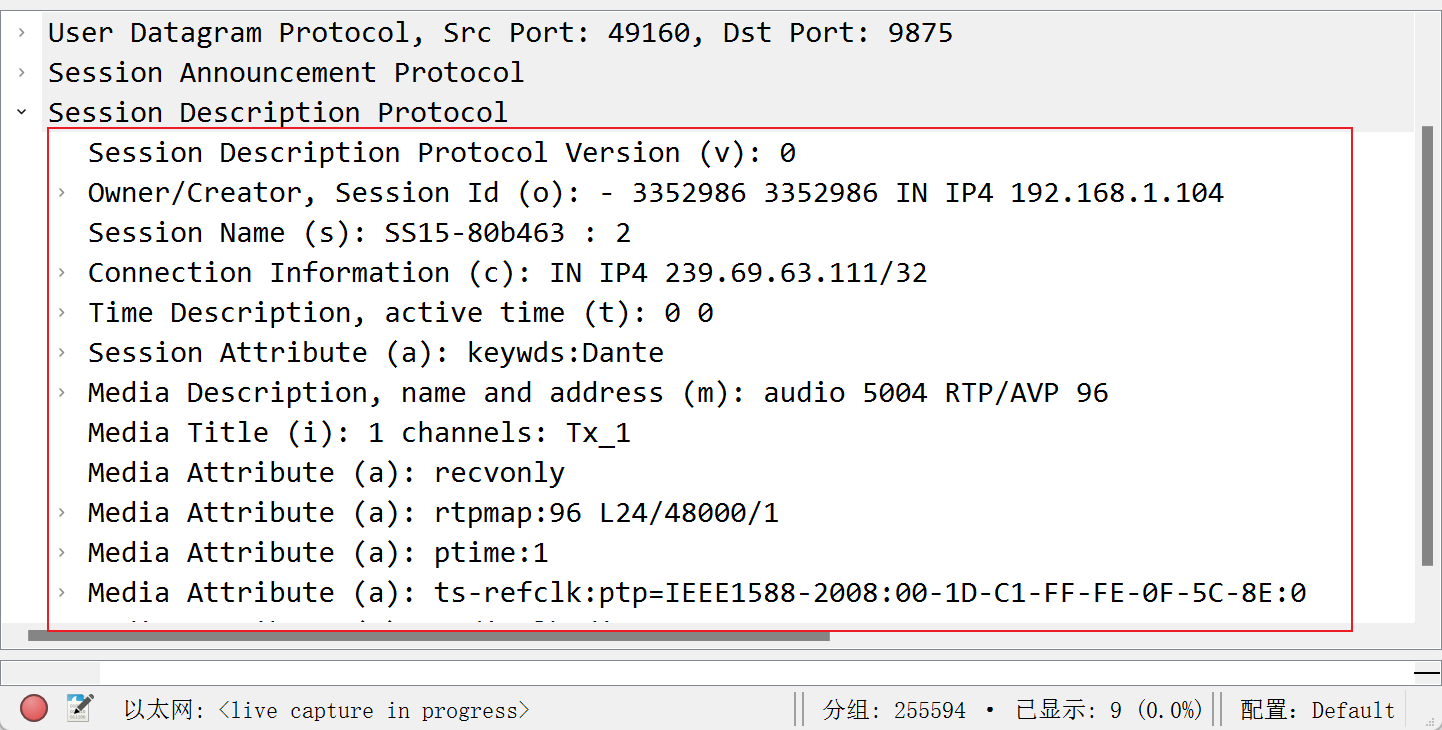Expand the Session Announcement Protocol section
1442x730 pixels.
click(x=21, y=73)
